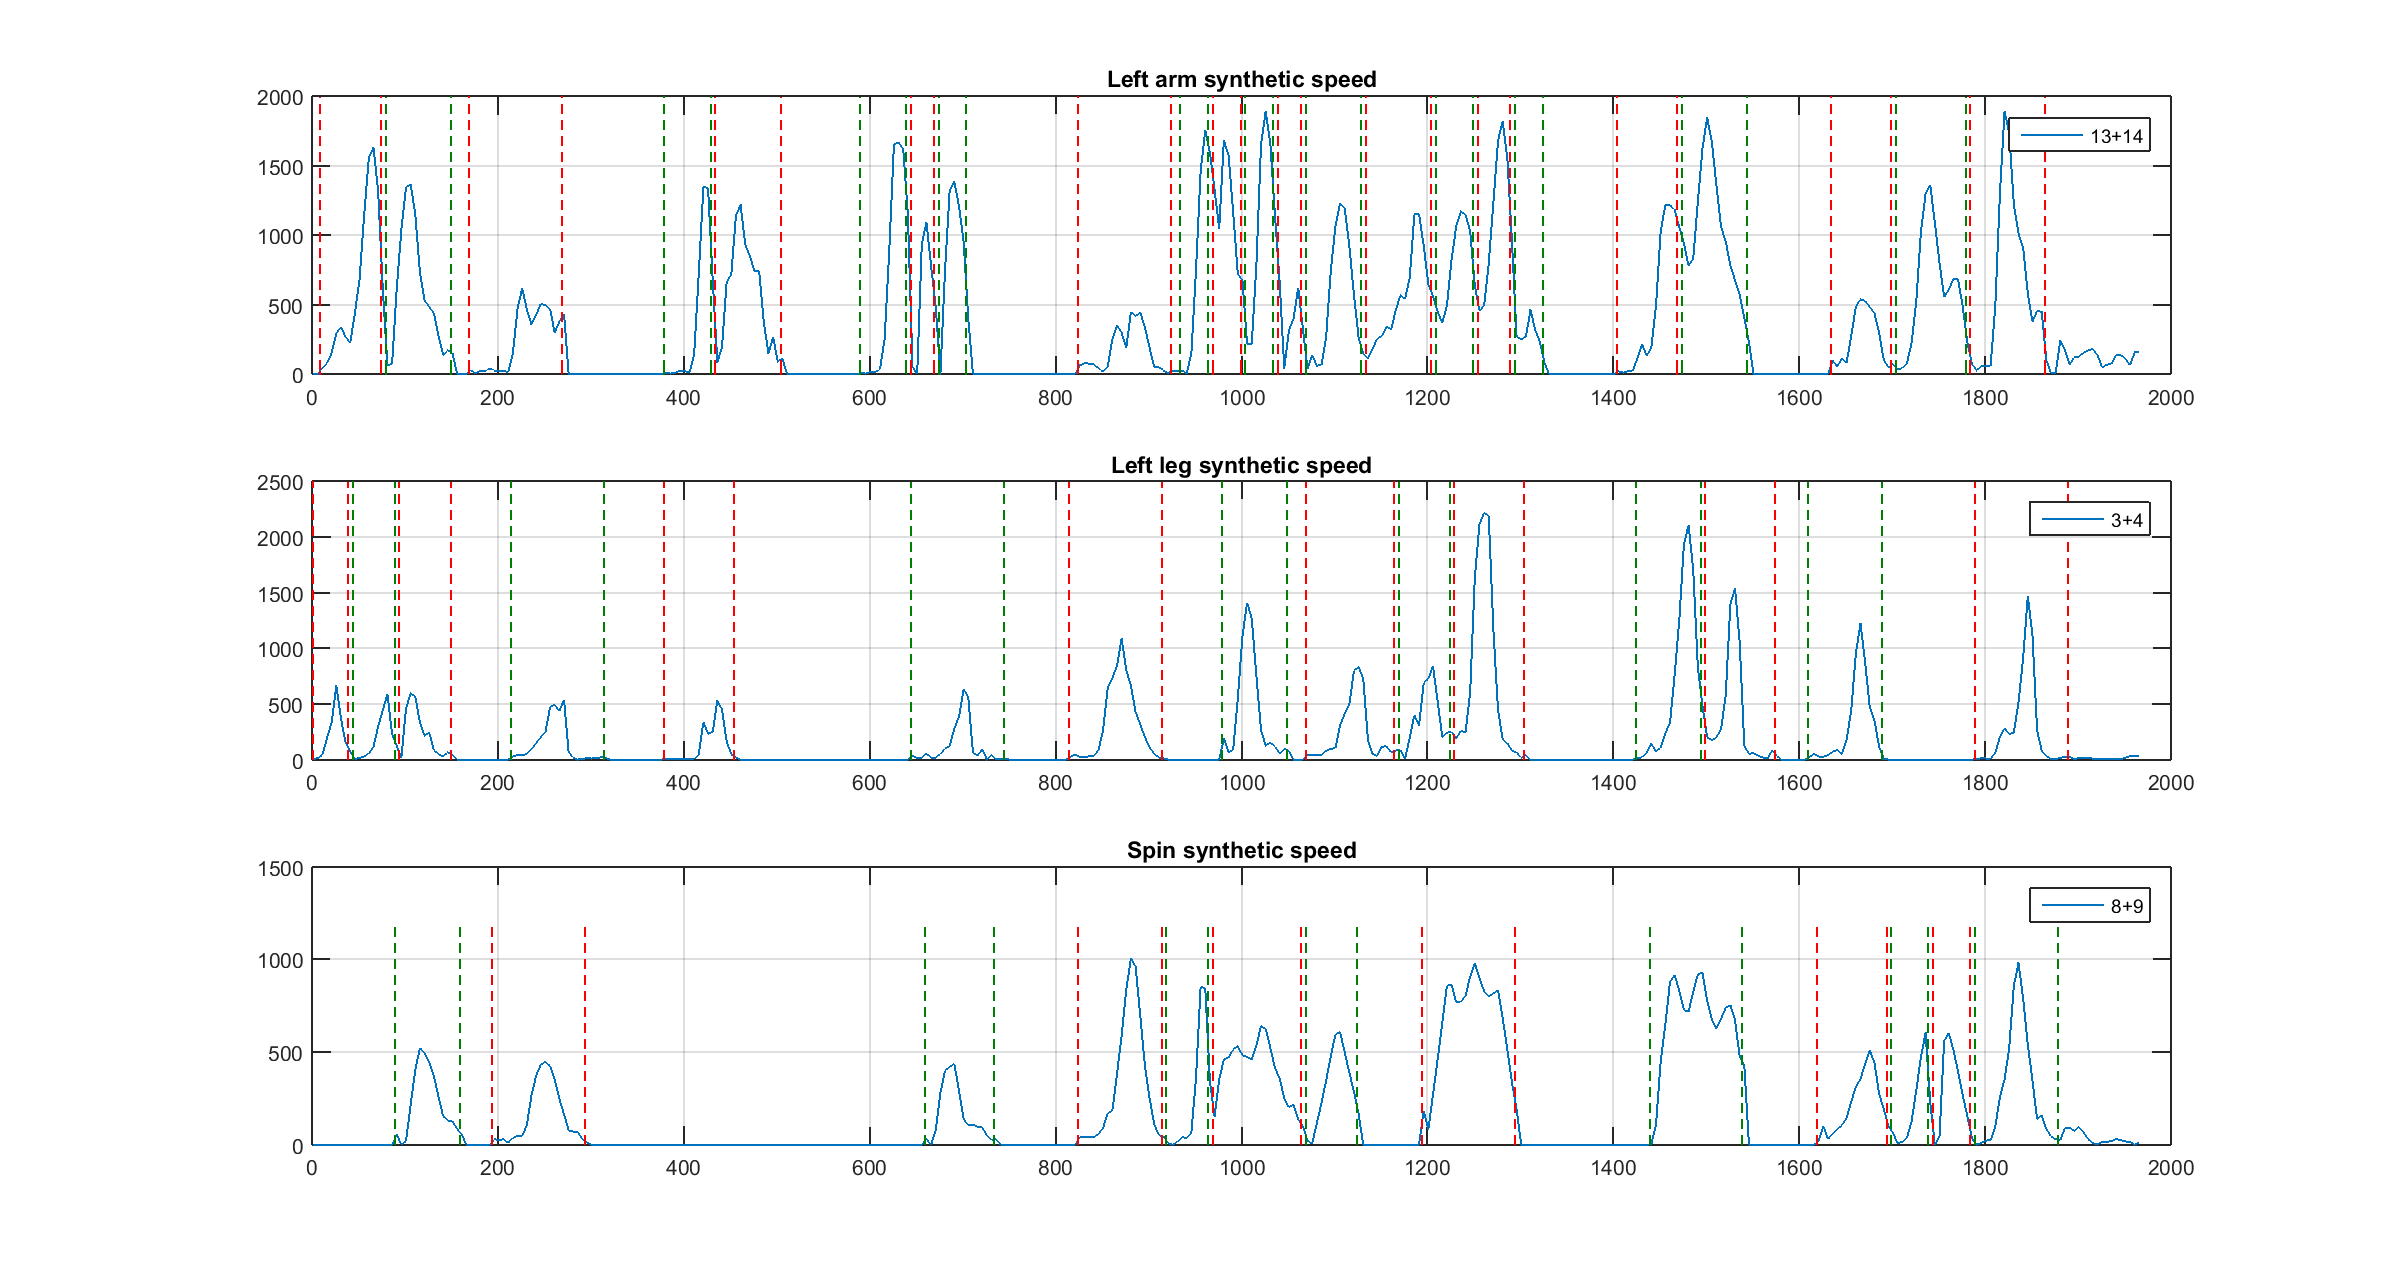Click the 1500 y-axis label on Spin plot
2398x1286 pixels.
click(280, 869)
